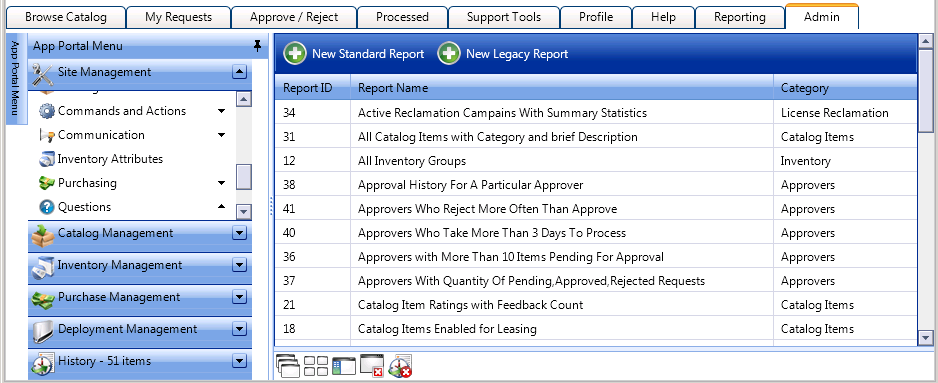938x383 pixels.
Task: Click the Communication icon
Action: pos(47,136)
